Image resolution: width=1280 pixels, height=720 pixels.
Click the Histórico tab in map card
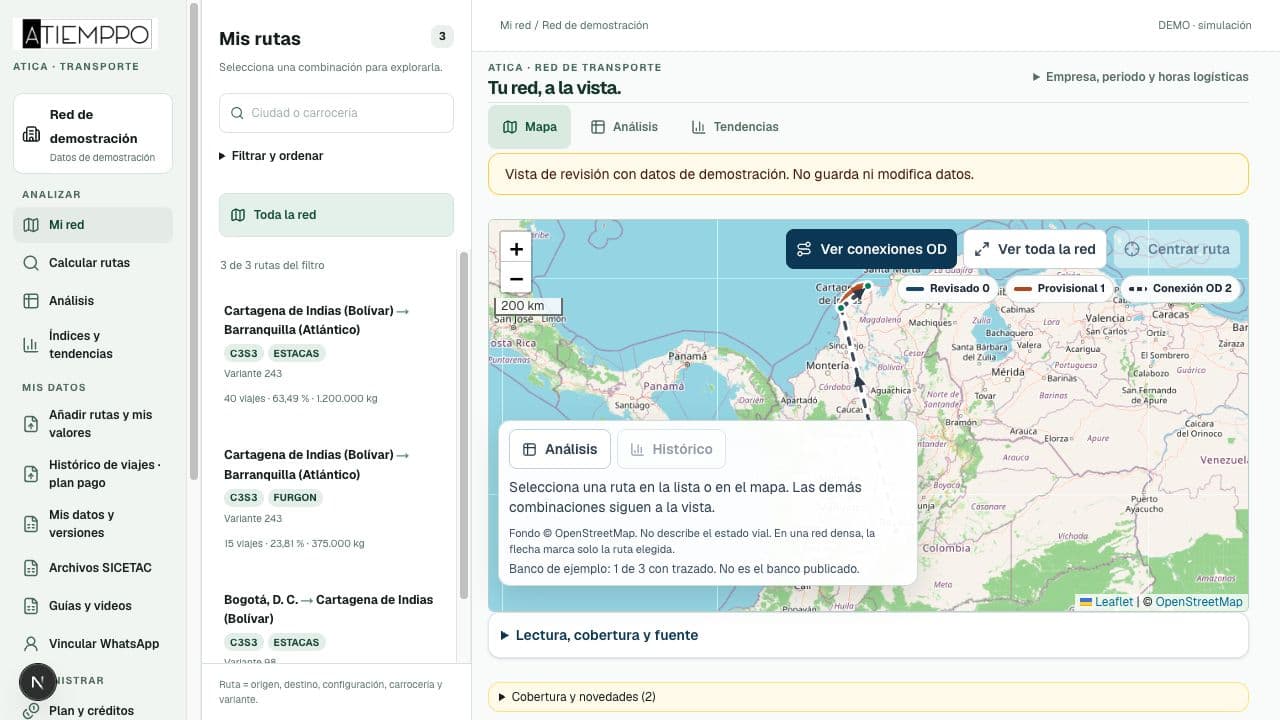[x=671, y=449]
